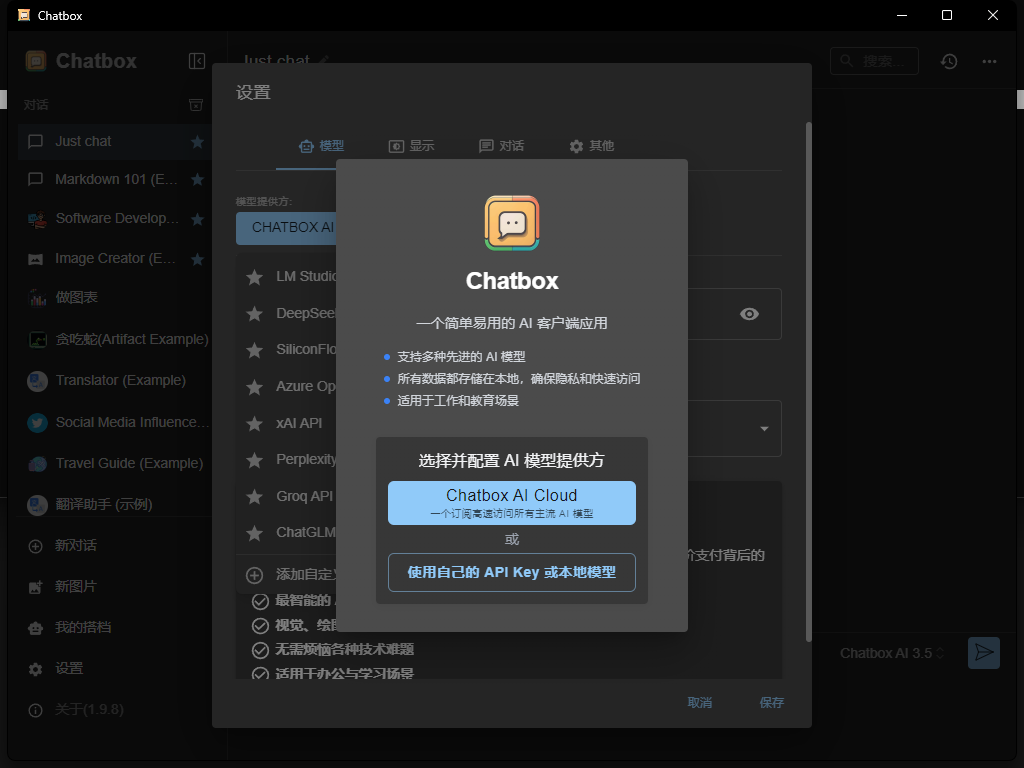Screen dimensions: 1024x768
Task: Click the star beside xAI API
Action: coord(254,423)
